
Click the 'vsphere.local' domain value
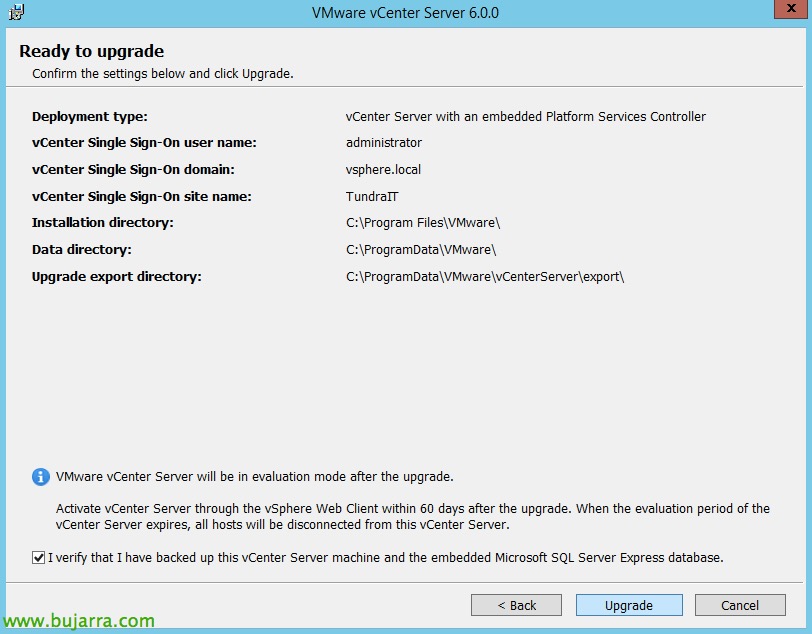(383, 169)
